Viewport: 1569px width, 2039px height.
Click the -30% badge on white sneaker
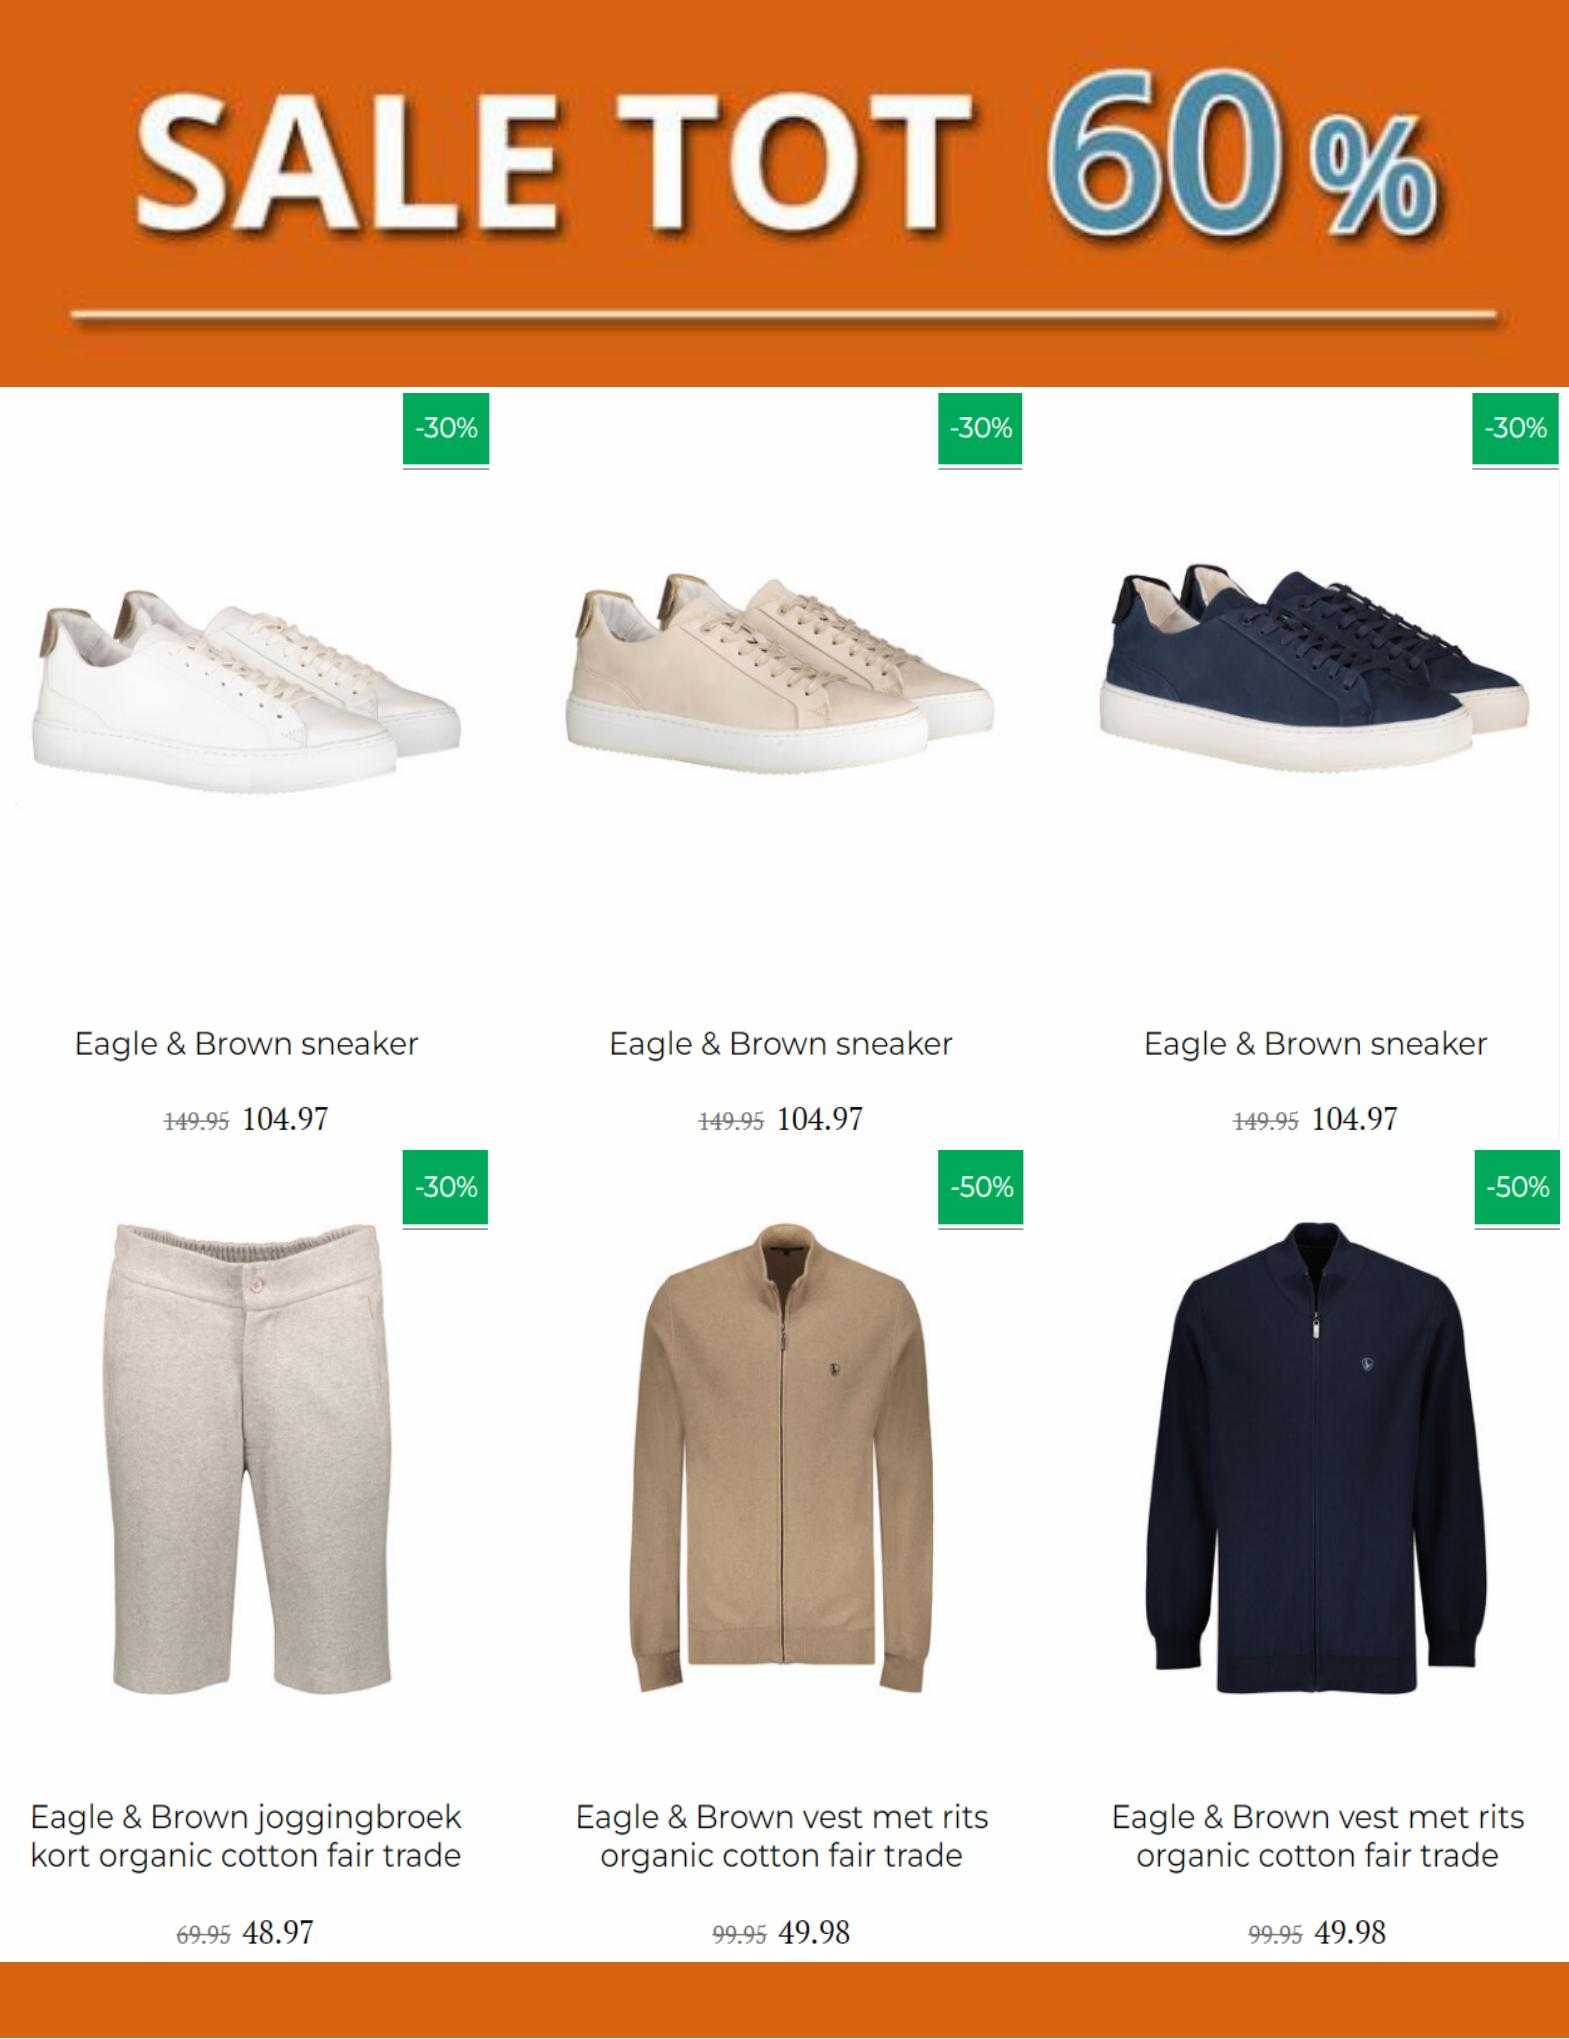446,429
